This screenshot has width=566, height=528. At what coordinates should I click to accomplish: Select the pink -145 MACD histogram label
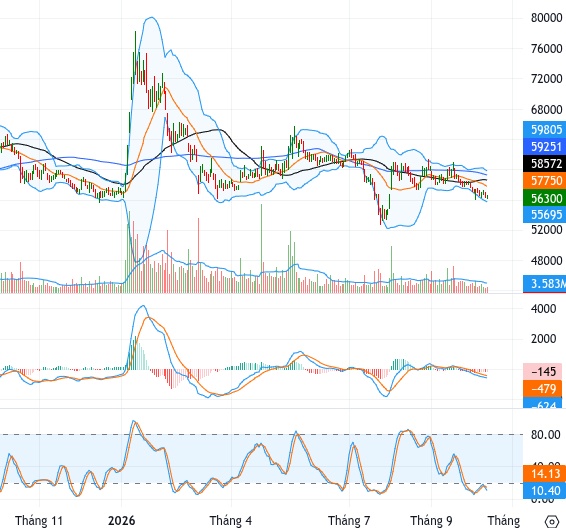[544, 371]
